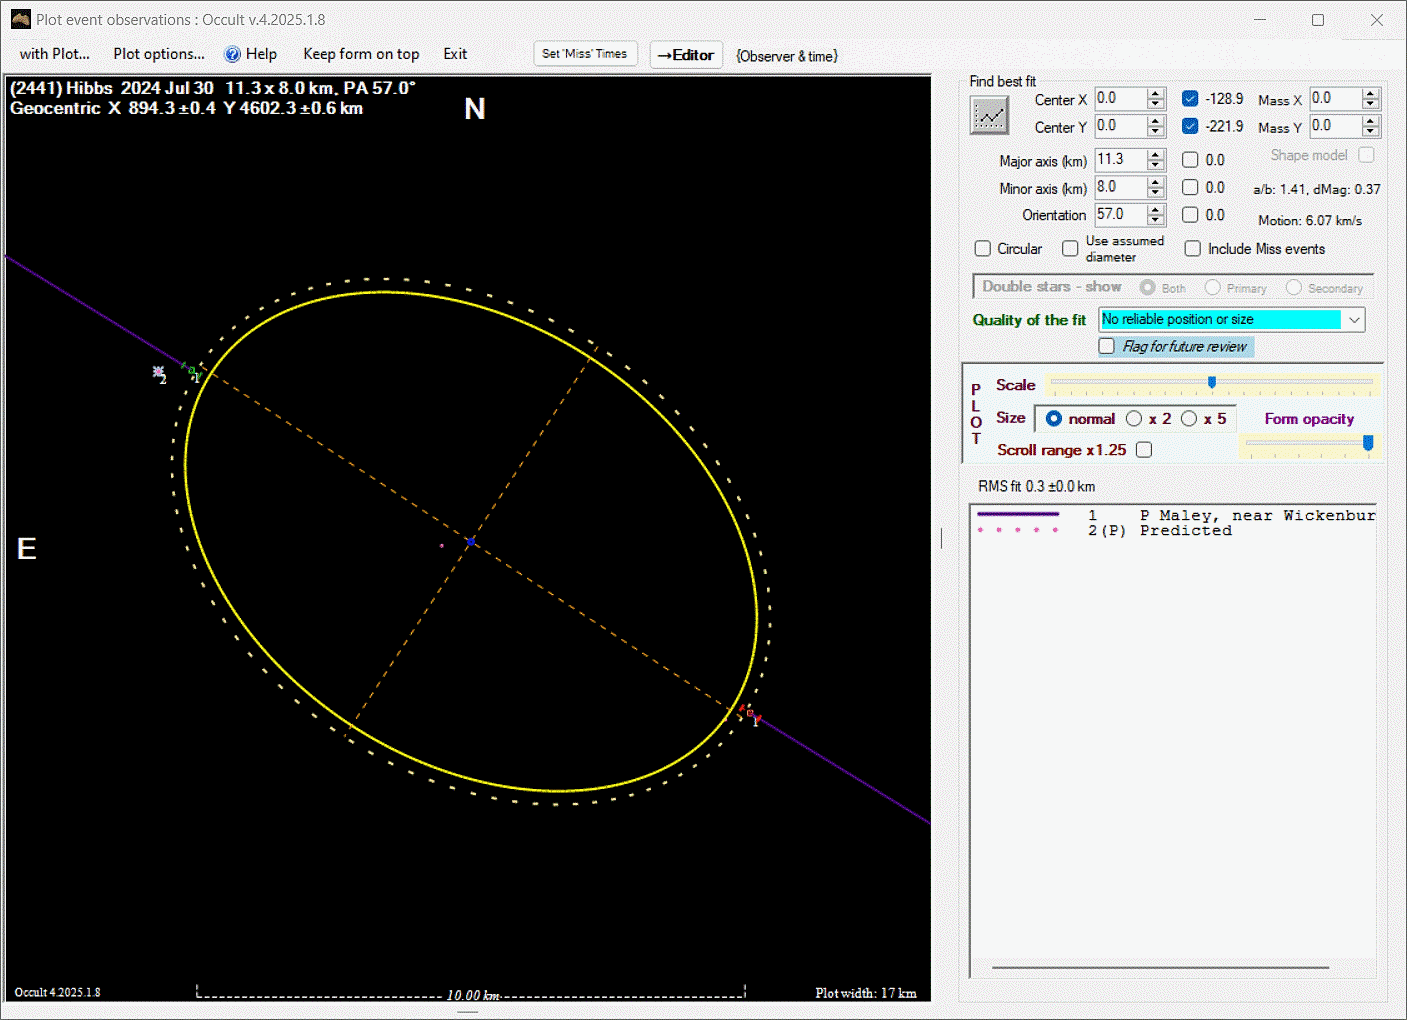The height and width of the screenshot is (1020, 1407).
Task: Decrease Major axis value with down arrow
Action: pos(1156,165)
